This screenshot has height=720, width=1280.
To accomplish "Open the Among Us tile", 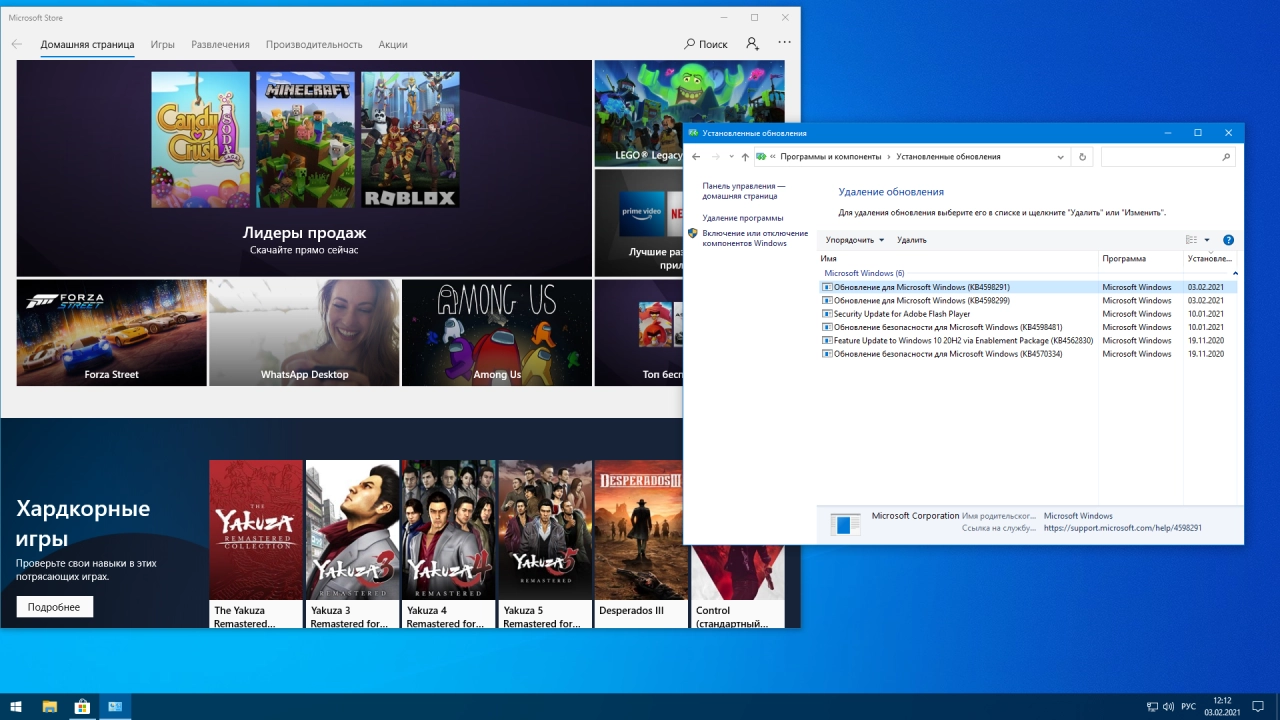I will 497,332.
